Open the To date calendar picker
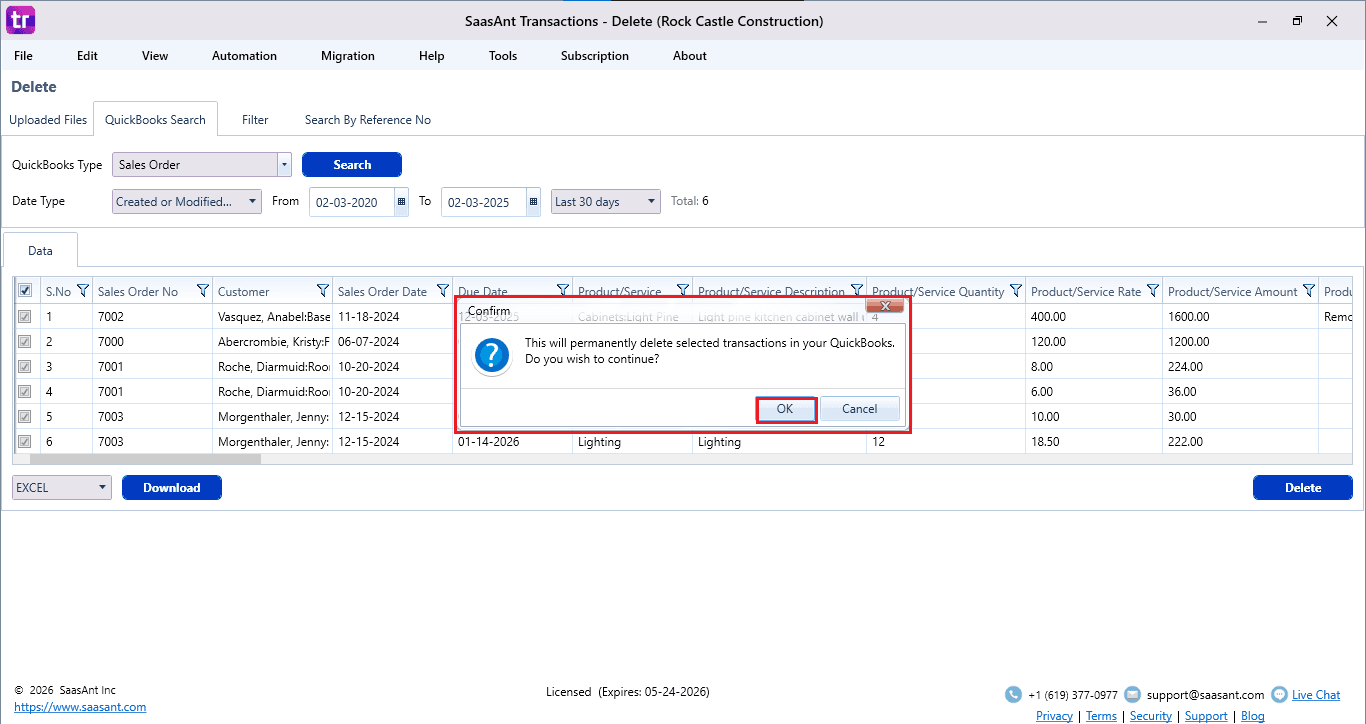This screenshot has height=724, width=1366. click(x=533, y=202)
